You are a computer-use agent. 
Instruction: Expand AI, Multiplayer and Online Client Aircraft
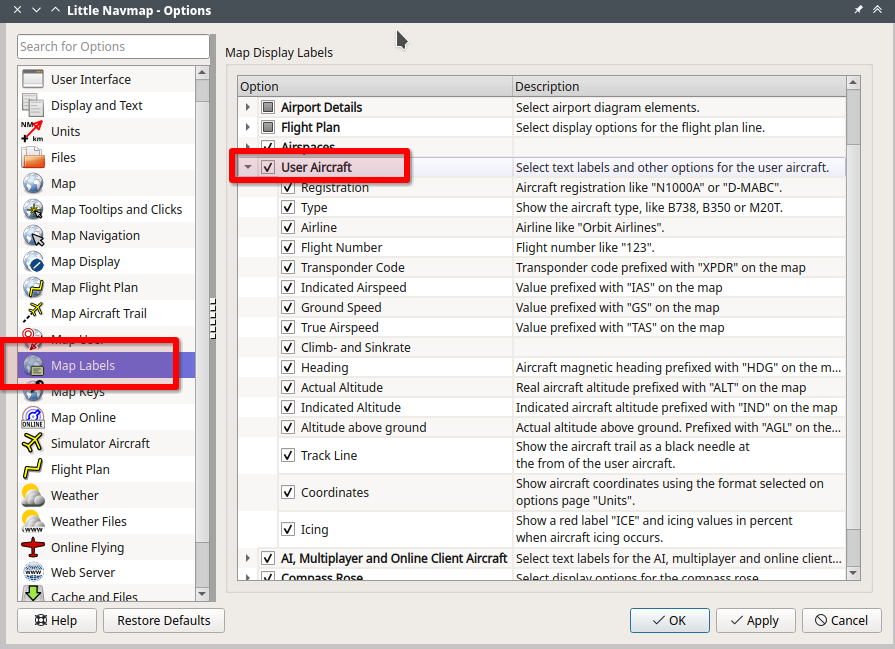tap(248, 558)
